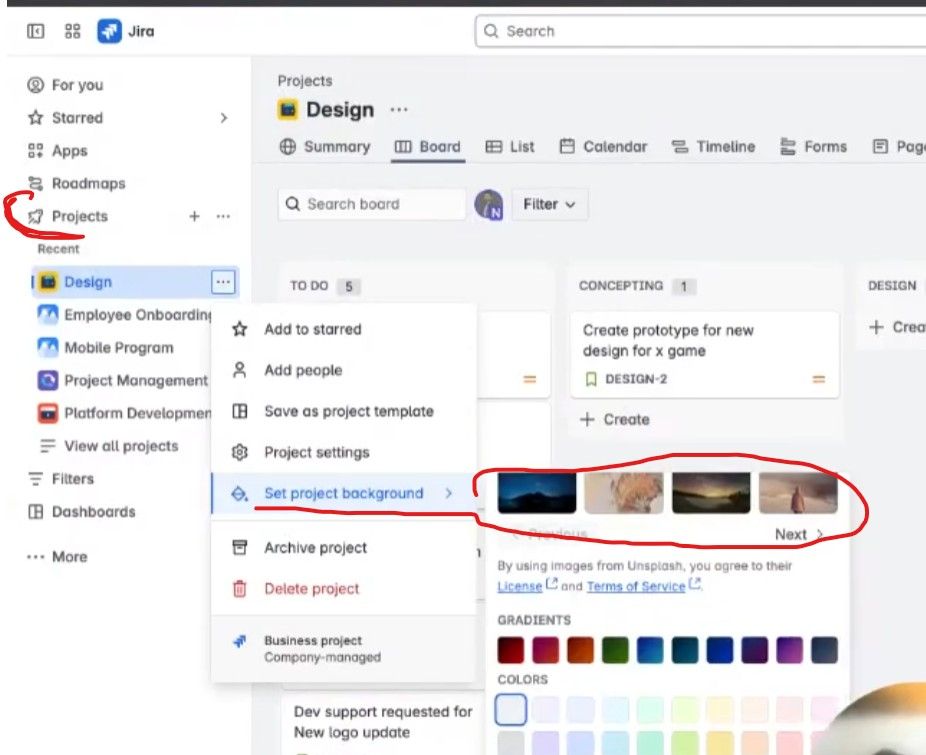
Task: Pick the dark sunset landscape background thumbnail
Action: [x=711, y=492]
